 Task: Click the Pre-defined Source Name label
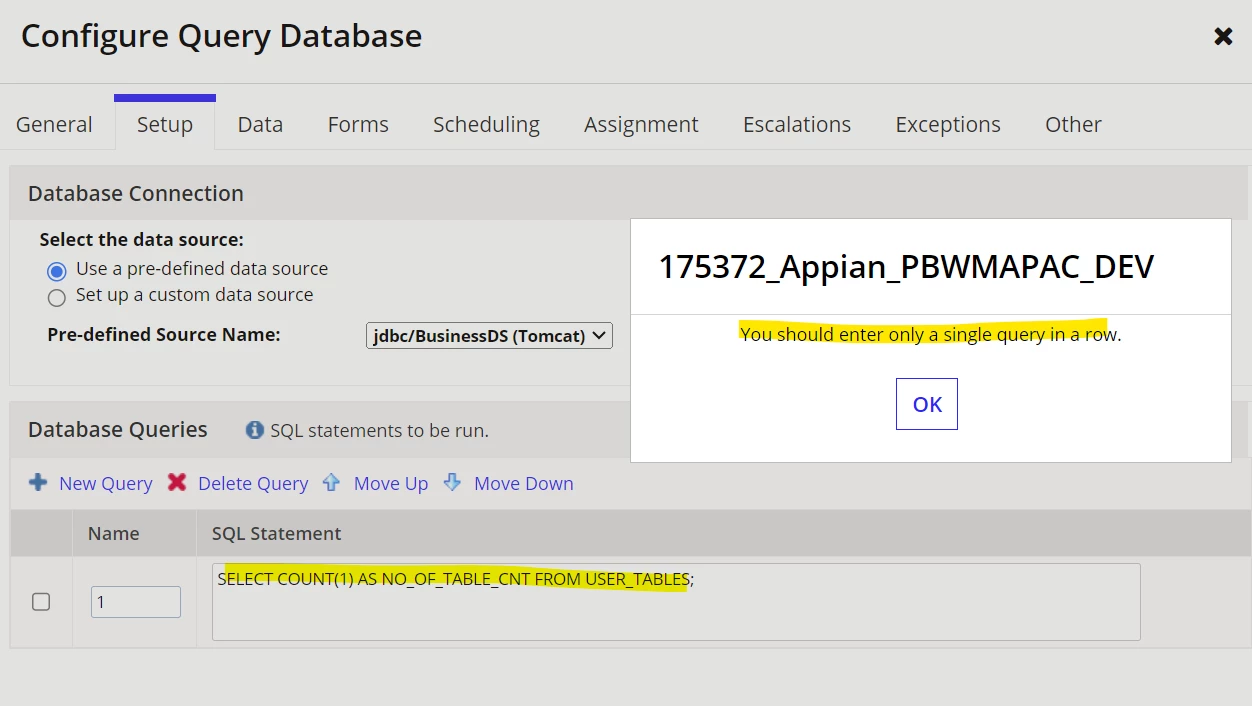(x=164, y=335)
